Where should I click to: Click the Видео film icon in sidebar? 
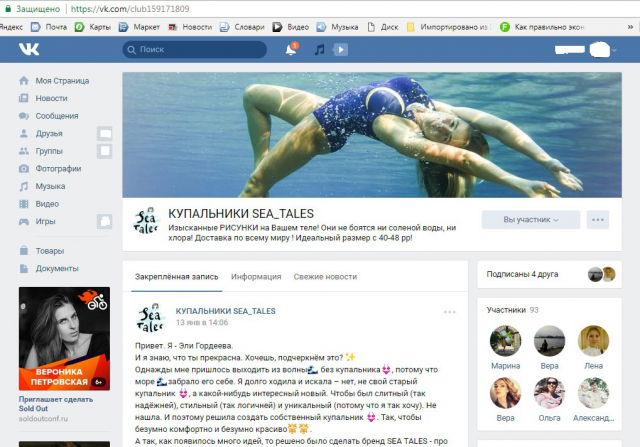tap(24, 204)
